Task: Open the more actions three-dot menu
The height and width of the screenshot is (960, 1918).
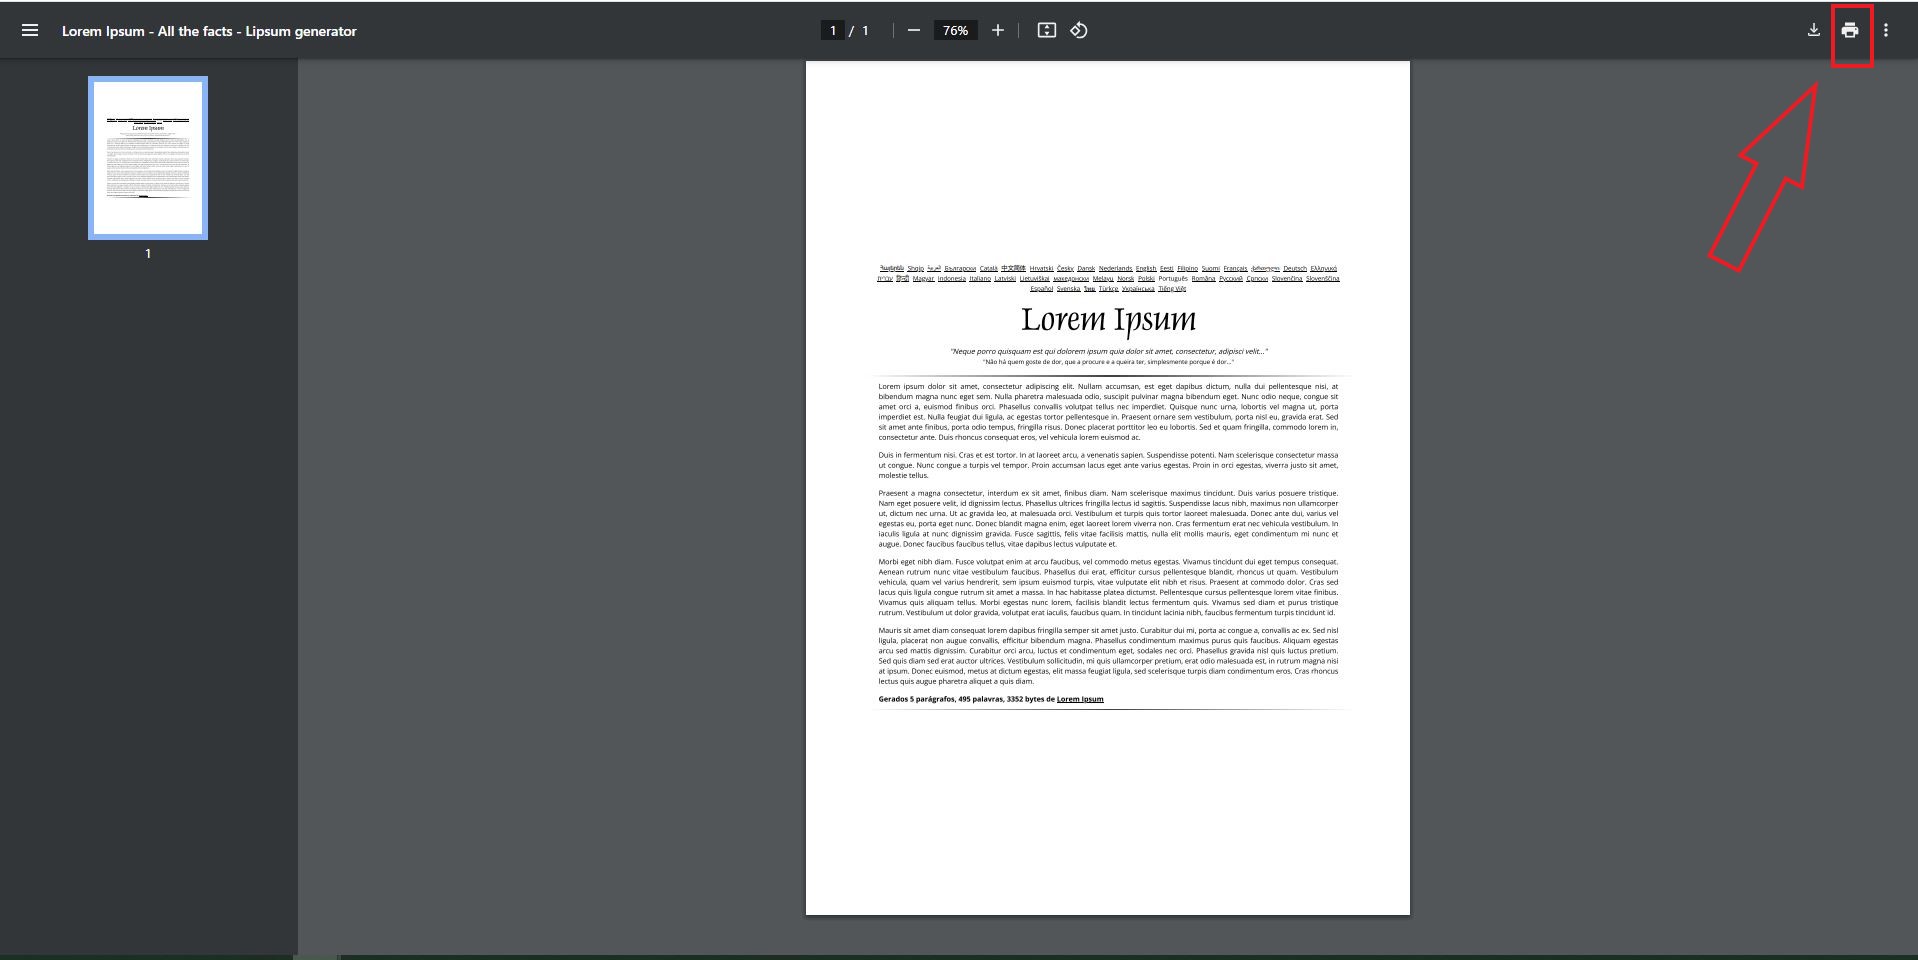Action: point(1886,30)
